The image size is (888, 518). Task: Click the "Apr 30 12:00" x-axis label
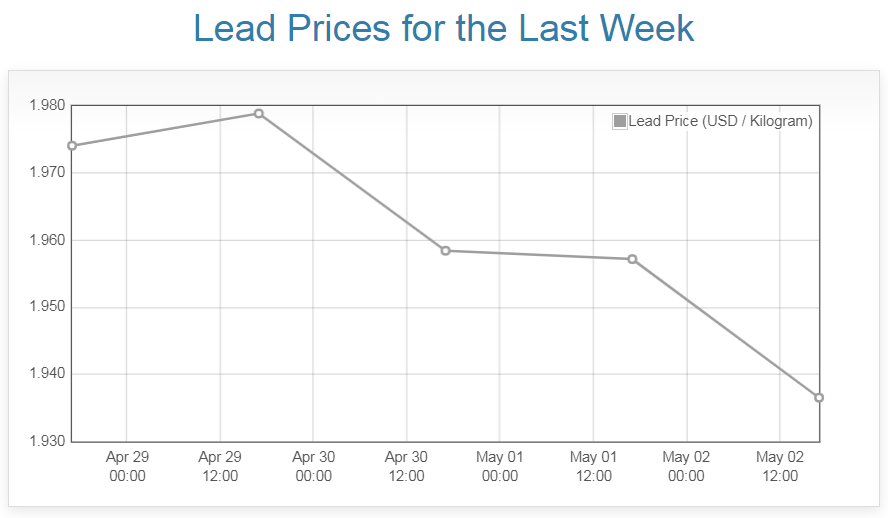point(407,466)
